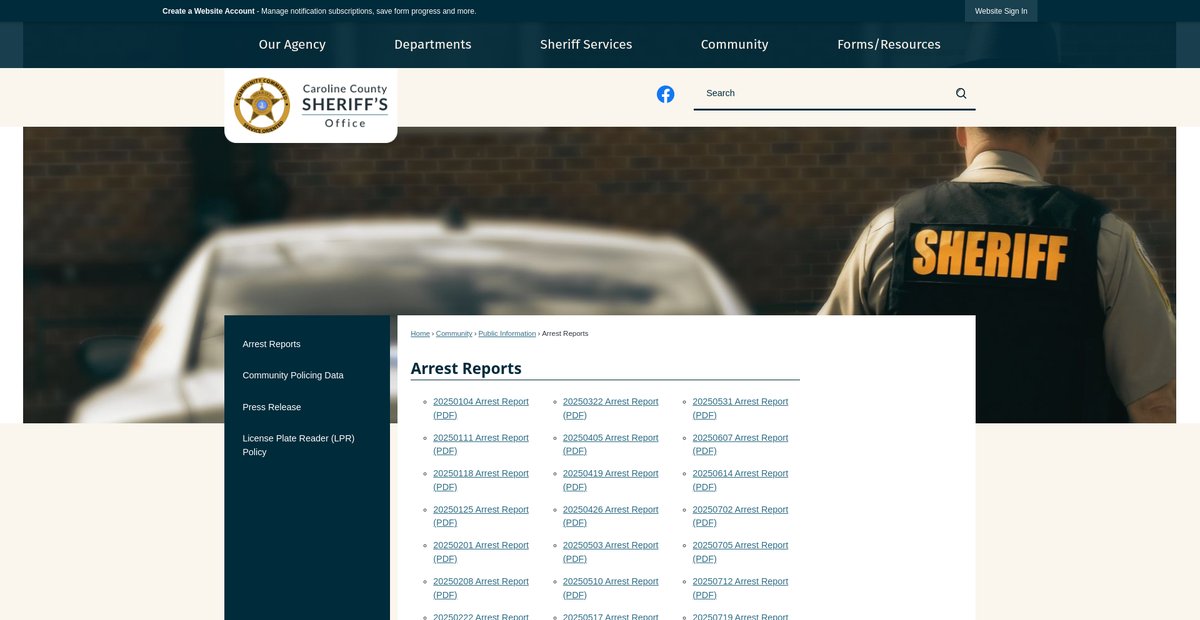Go to the Public Information breadcrumb link
Image resolution: width=1200 pixels, height=620 pixels.
(x=507, y=333)
